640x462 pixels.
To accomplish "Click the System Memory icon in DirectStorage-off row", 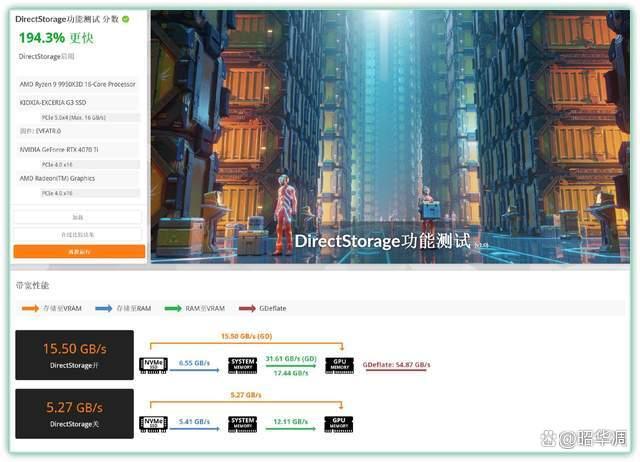I will (x=242, y=424).
